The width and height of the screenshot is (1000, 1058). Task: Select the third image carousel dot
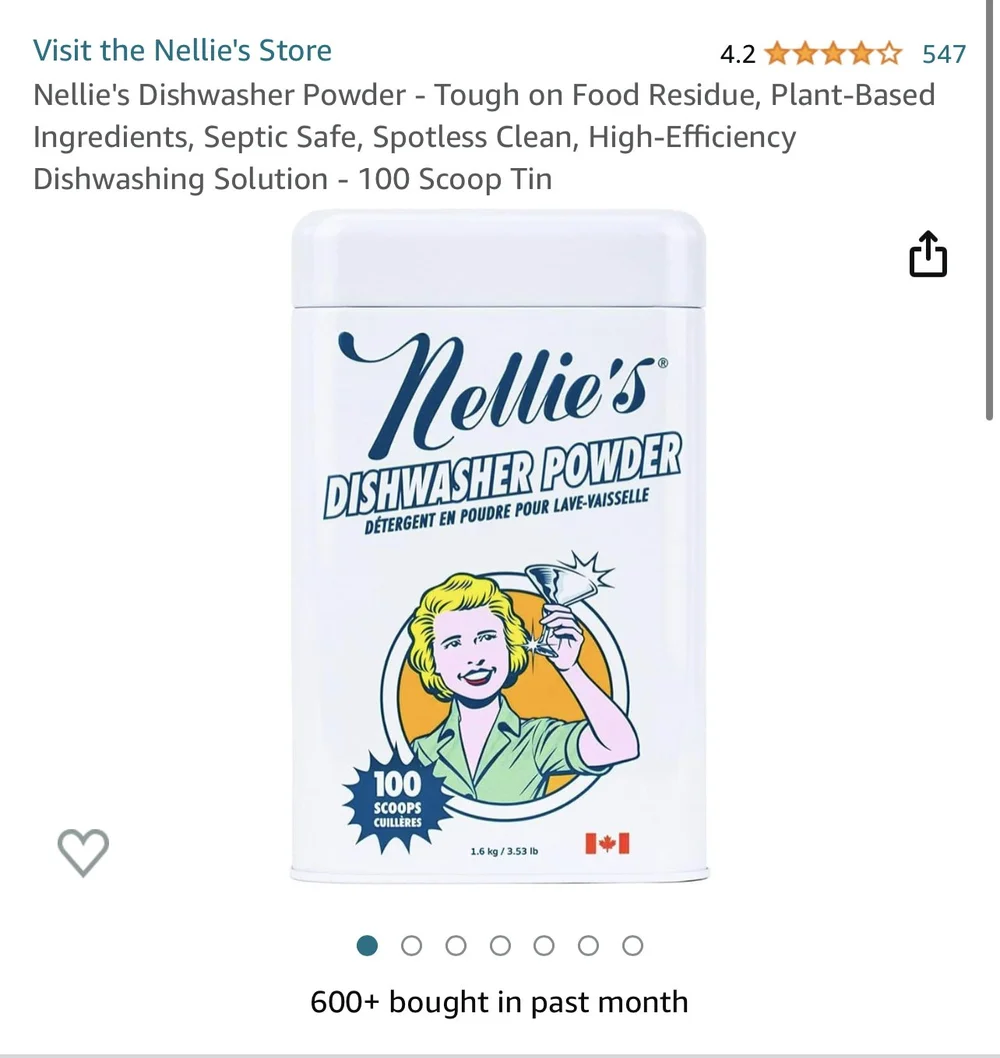click(456, 945)
